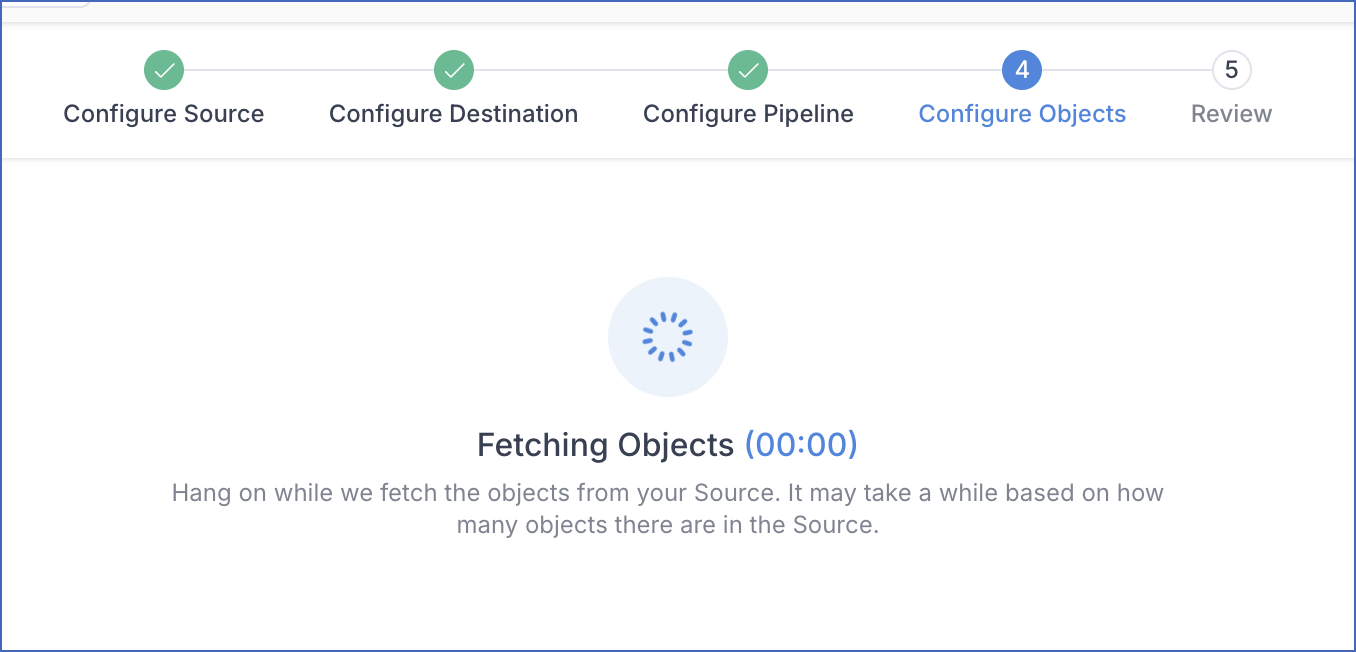Select the step 4 circle icon
The height and width of the screenshot is (652, 1356).
(1022, 70)
